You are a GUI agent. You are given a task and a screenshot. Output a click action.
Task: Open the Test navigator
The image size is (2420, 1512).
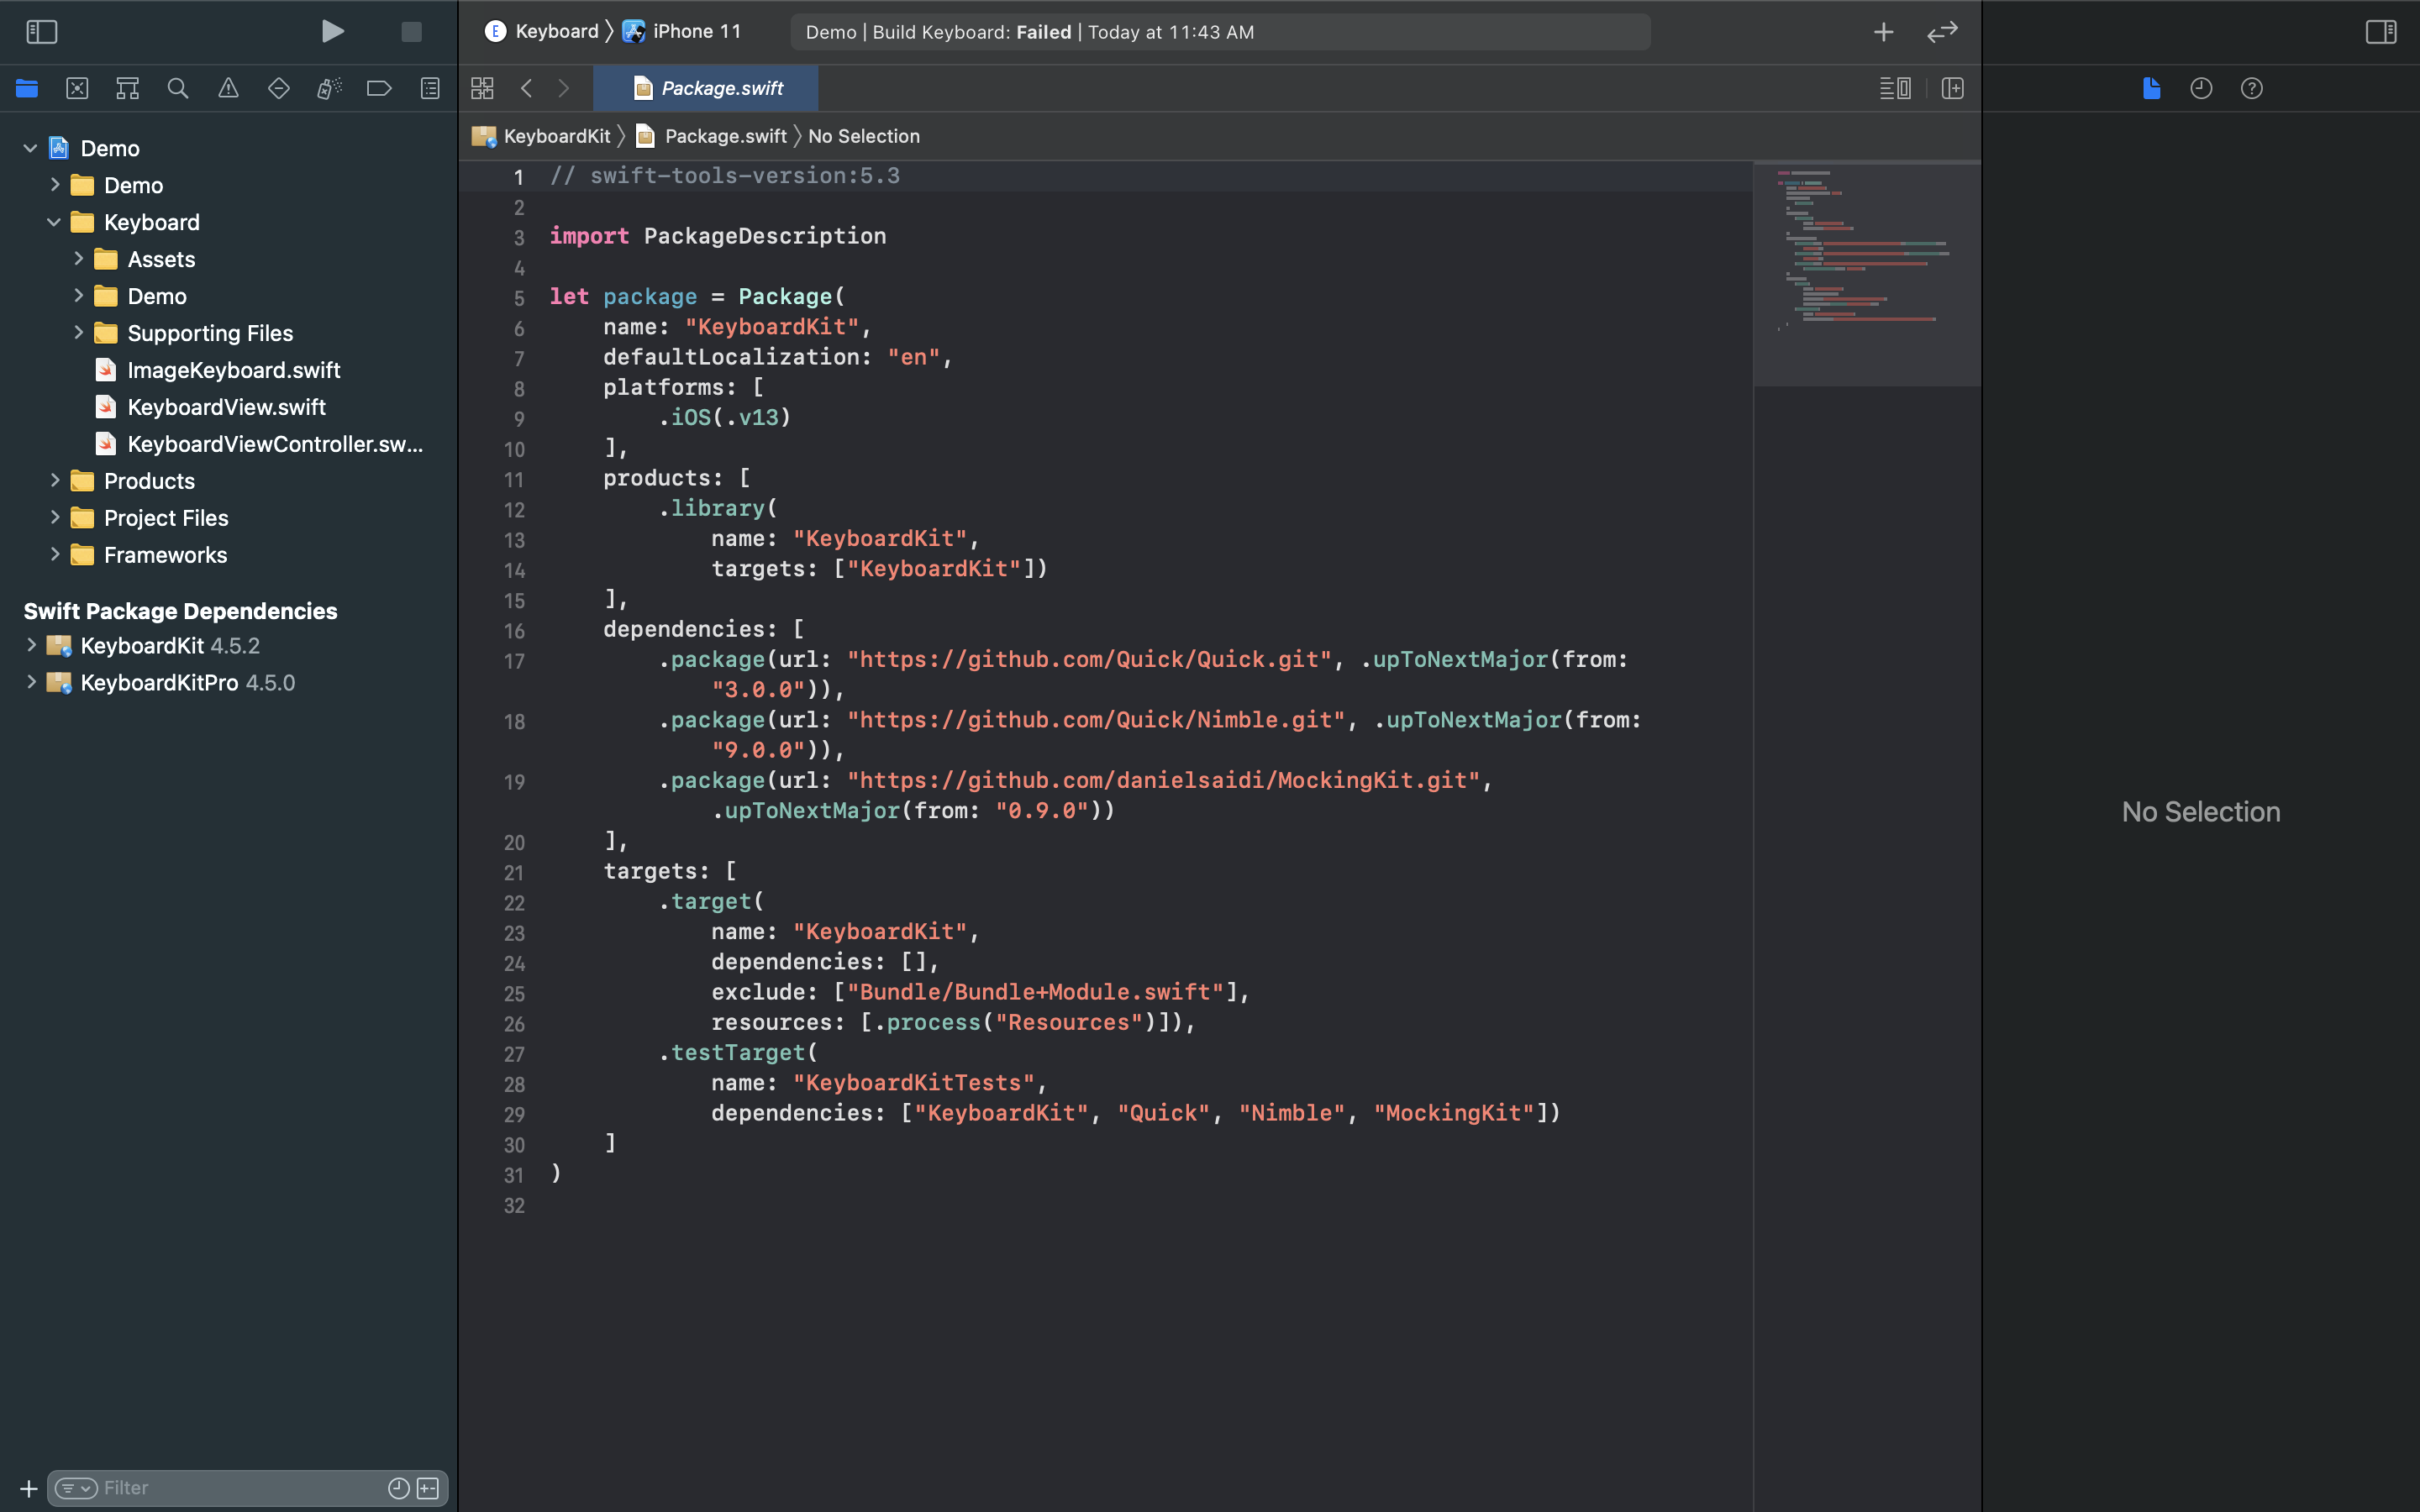(278, 88)
